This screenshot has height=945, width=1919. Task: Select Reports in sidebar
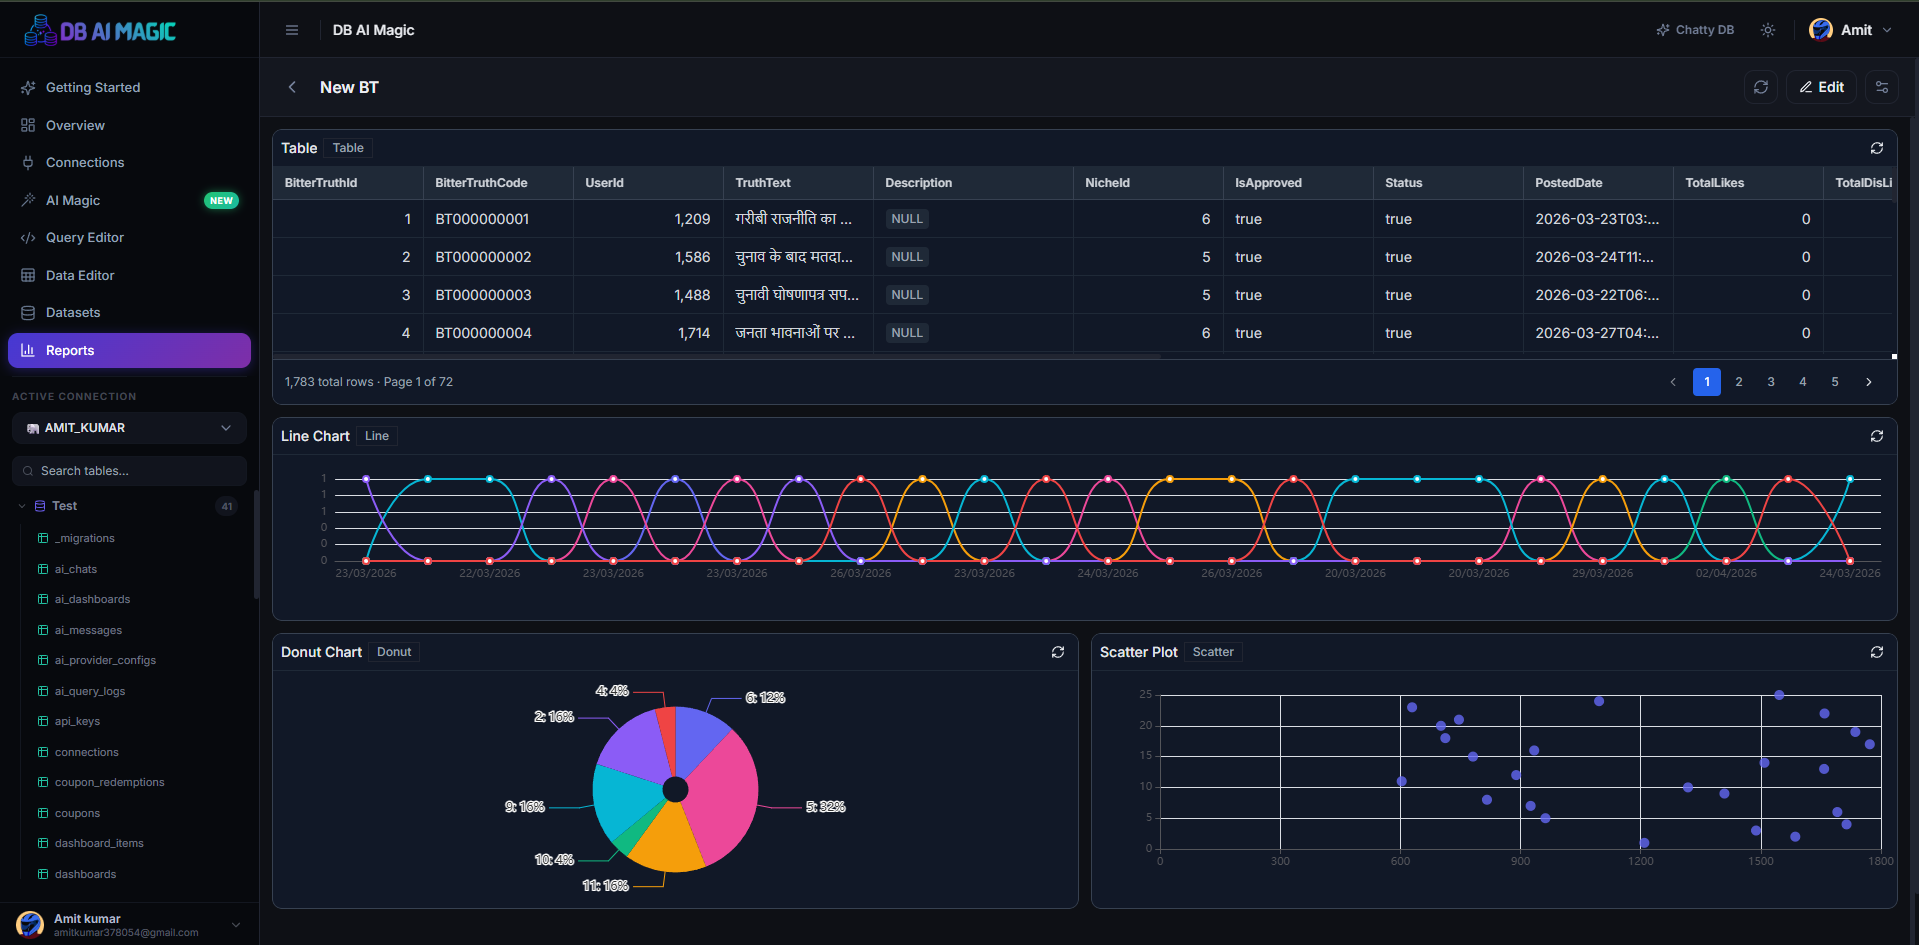[129, 350]
